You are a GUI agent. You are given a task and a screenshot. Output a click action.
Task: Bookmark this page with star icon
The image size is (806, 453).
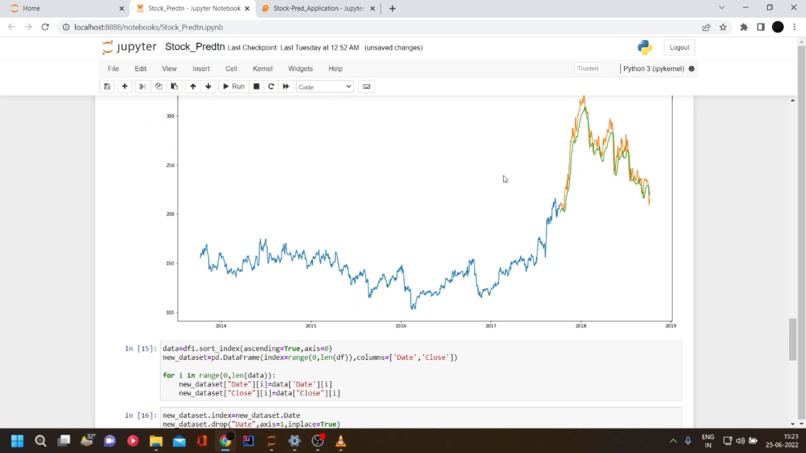pos(723,27)
